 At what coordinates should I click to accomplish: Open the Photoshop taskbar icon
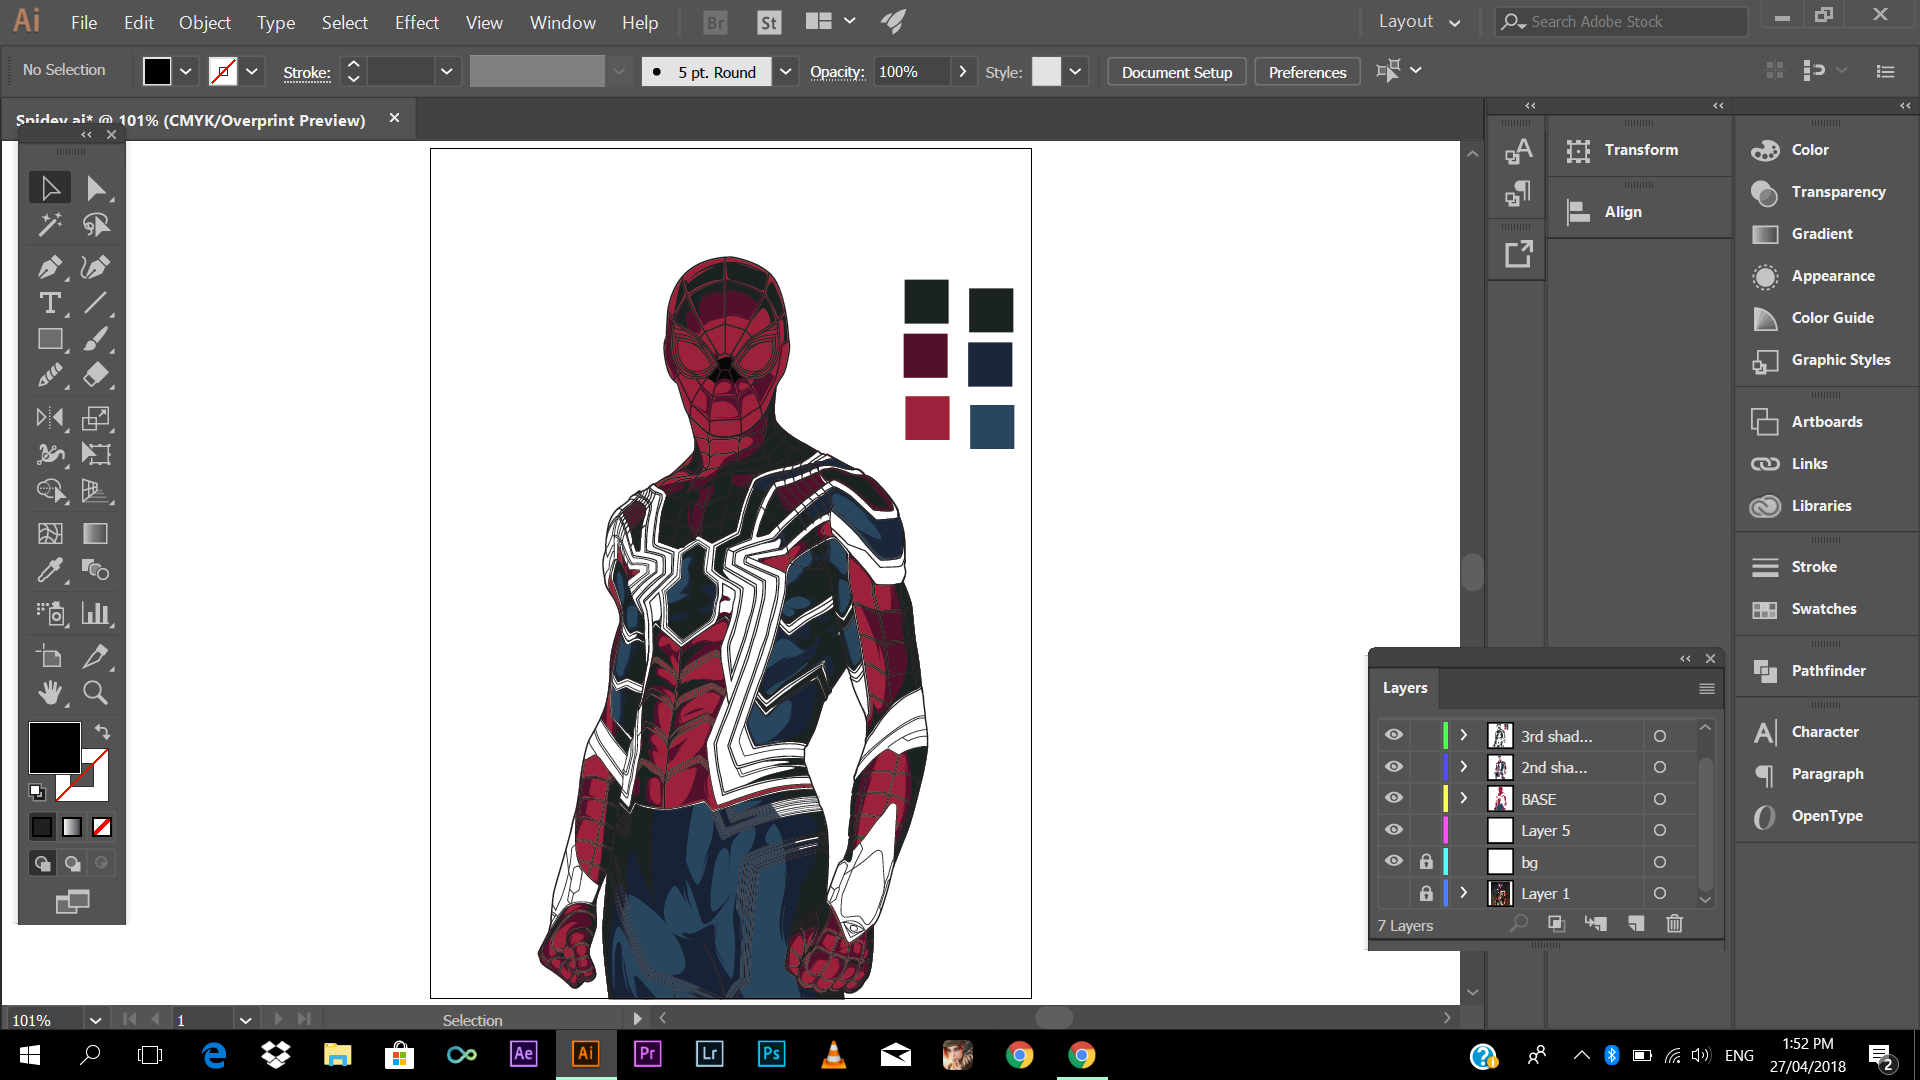coord(771,1054)
